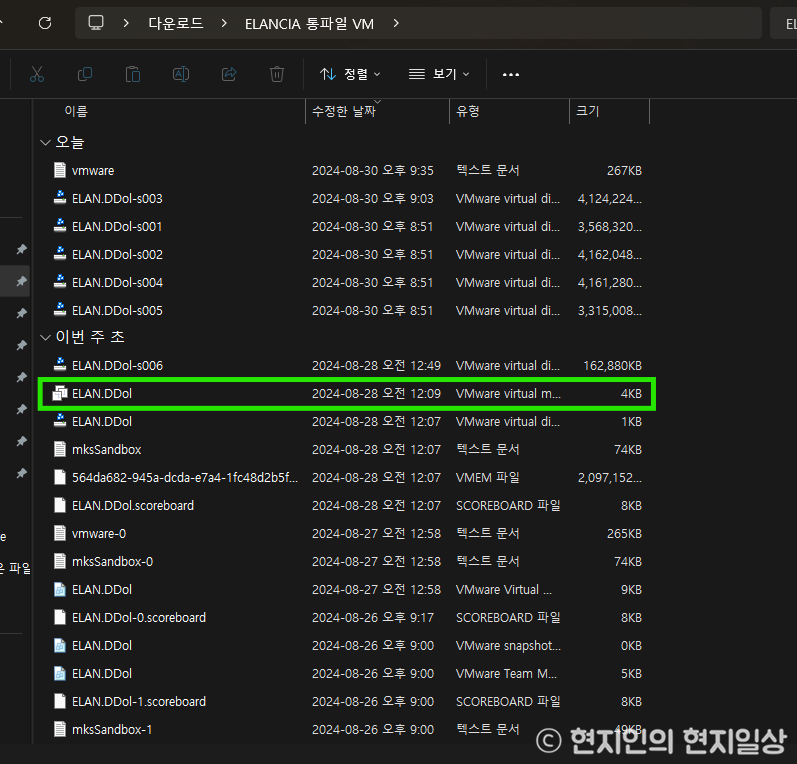Click the Refresh icon in address bar
The image size is (797, 764).
[x=45, y=23]
